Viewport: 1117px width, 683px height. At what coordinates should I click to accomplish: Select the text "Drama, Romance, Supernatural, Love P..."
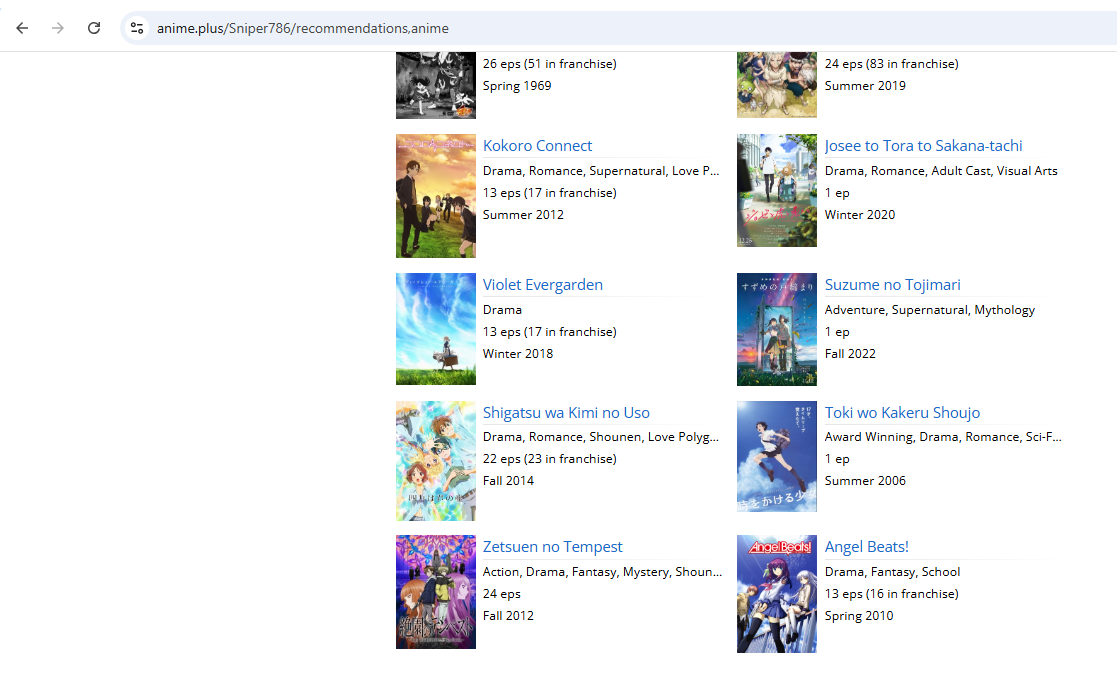pyautogui.click(x=601, y=171)
